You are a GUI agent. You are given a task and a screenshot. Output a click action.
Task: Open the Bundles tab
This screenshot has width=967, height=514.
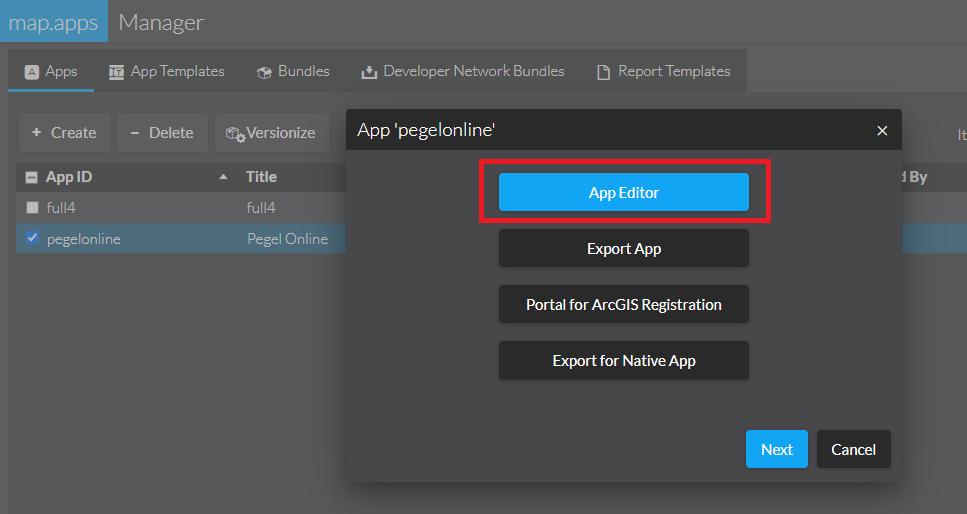pyautogui.click(x=293, y=71)
